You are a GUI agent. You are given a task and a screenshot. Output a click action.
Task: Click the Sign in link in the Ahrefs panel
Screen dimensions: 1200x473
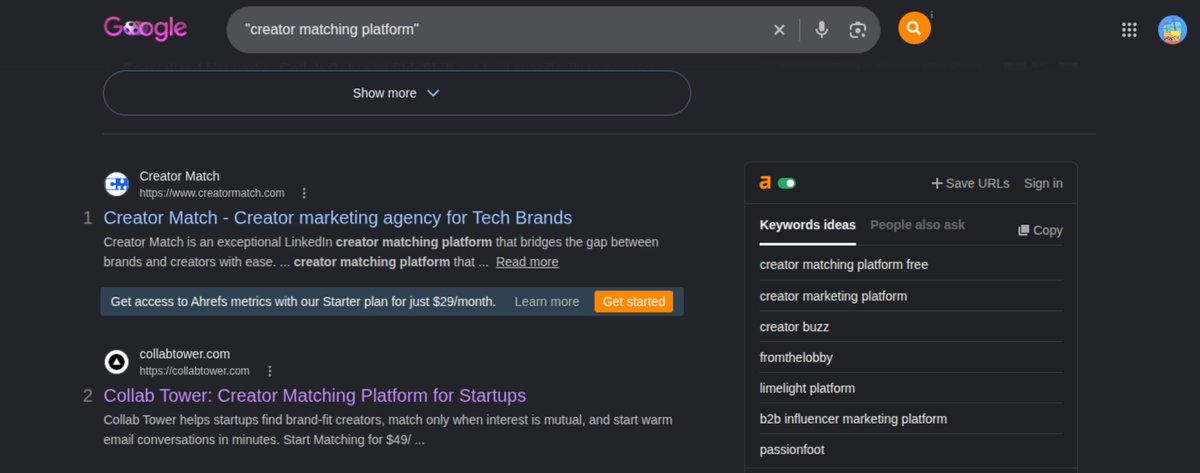coord(1043,183)
